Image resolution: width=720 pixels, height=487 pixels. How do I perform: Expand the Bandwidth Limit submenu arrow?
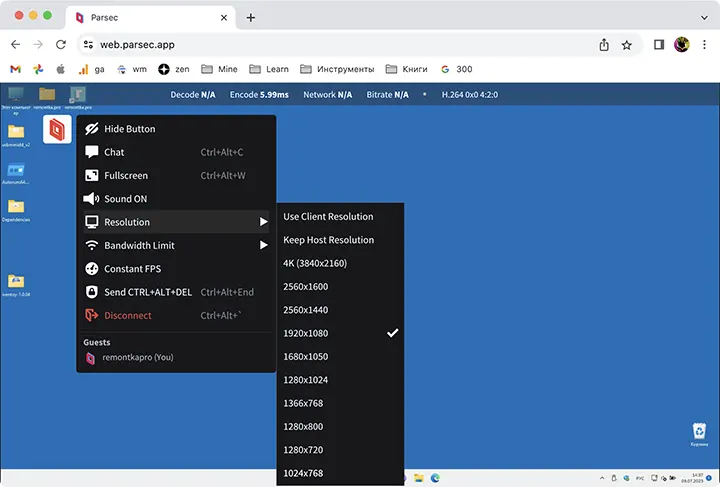[x=264, y=245]
